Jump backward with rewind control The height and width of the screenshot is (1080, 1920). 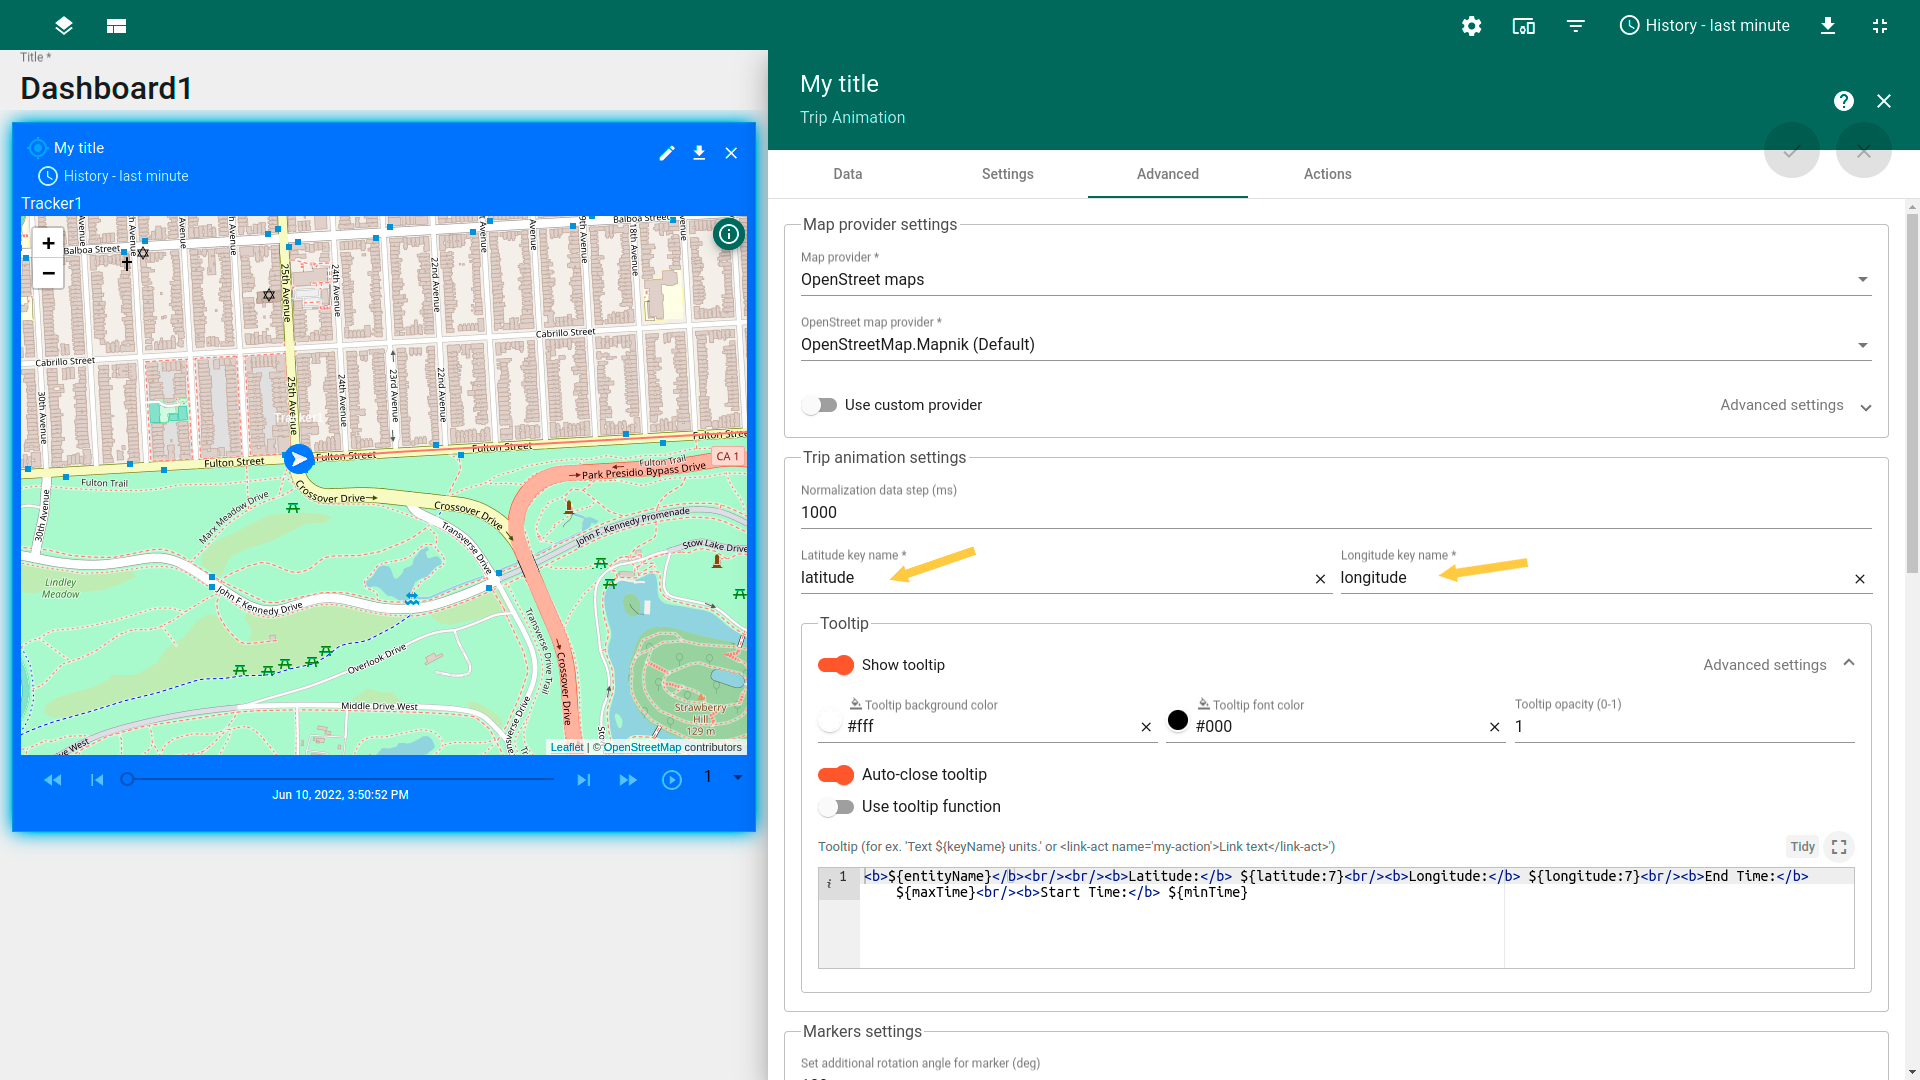coord(53,780)
